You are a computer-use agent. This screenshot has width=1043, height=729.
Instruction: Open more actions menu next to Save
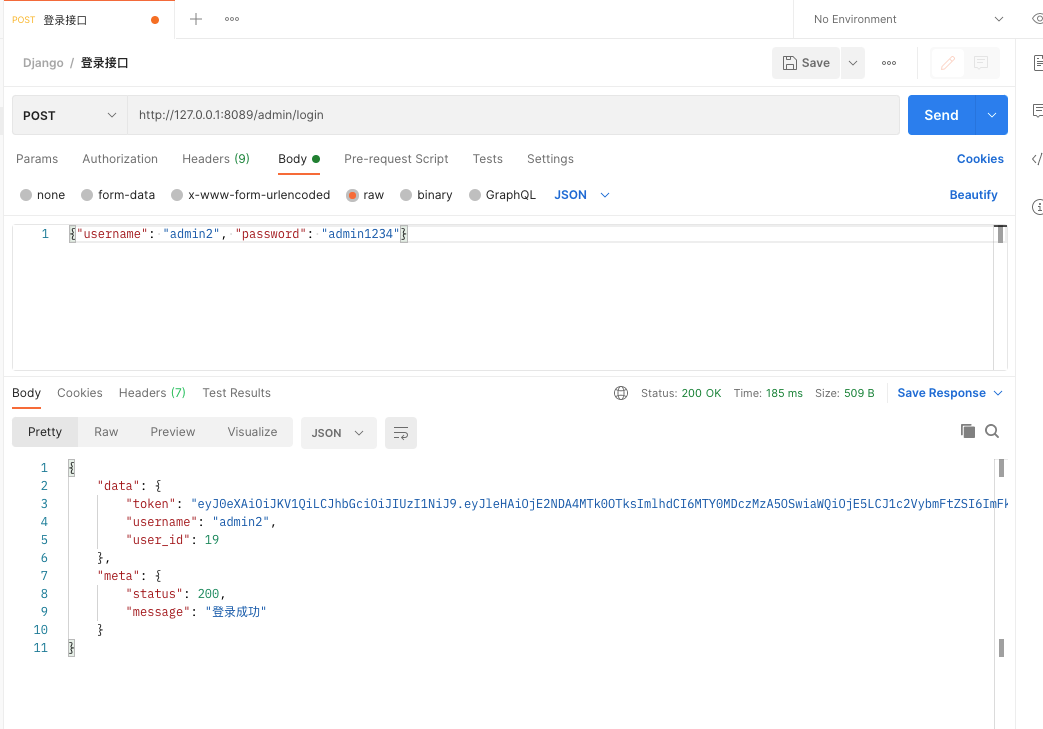point(889,63)
